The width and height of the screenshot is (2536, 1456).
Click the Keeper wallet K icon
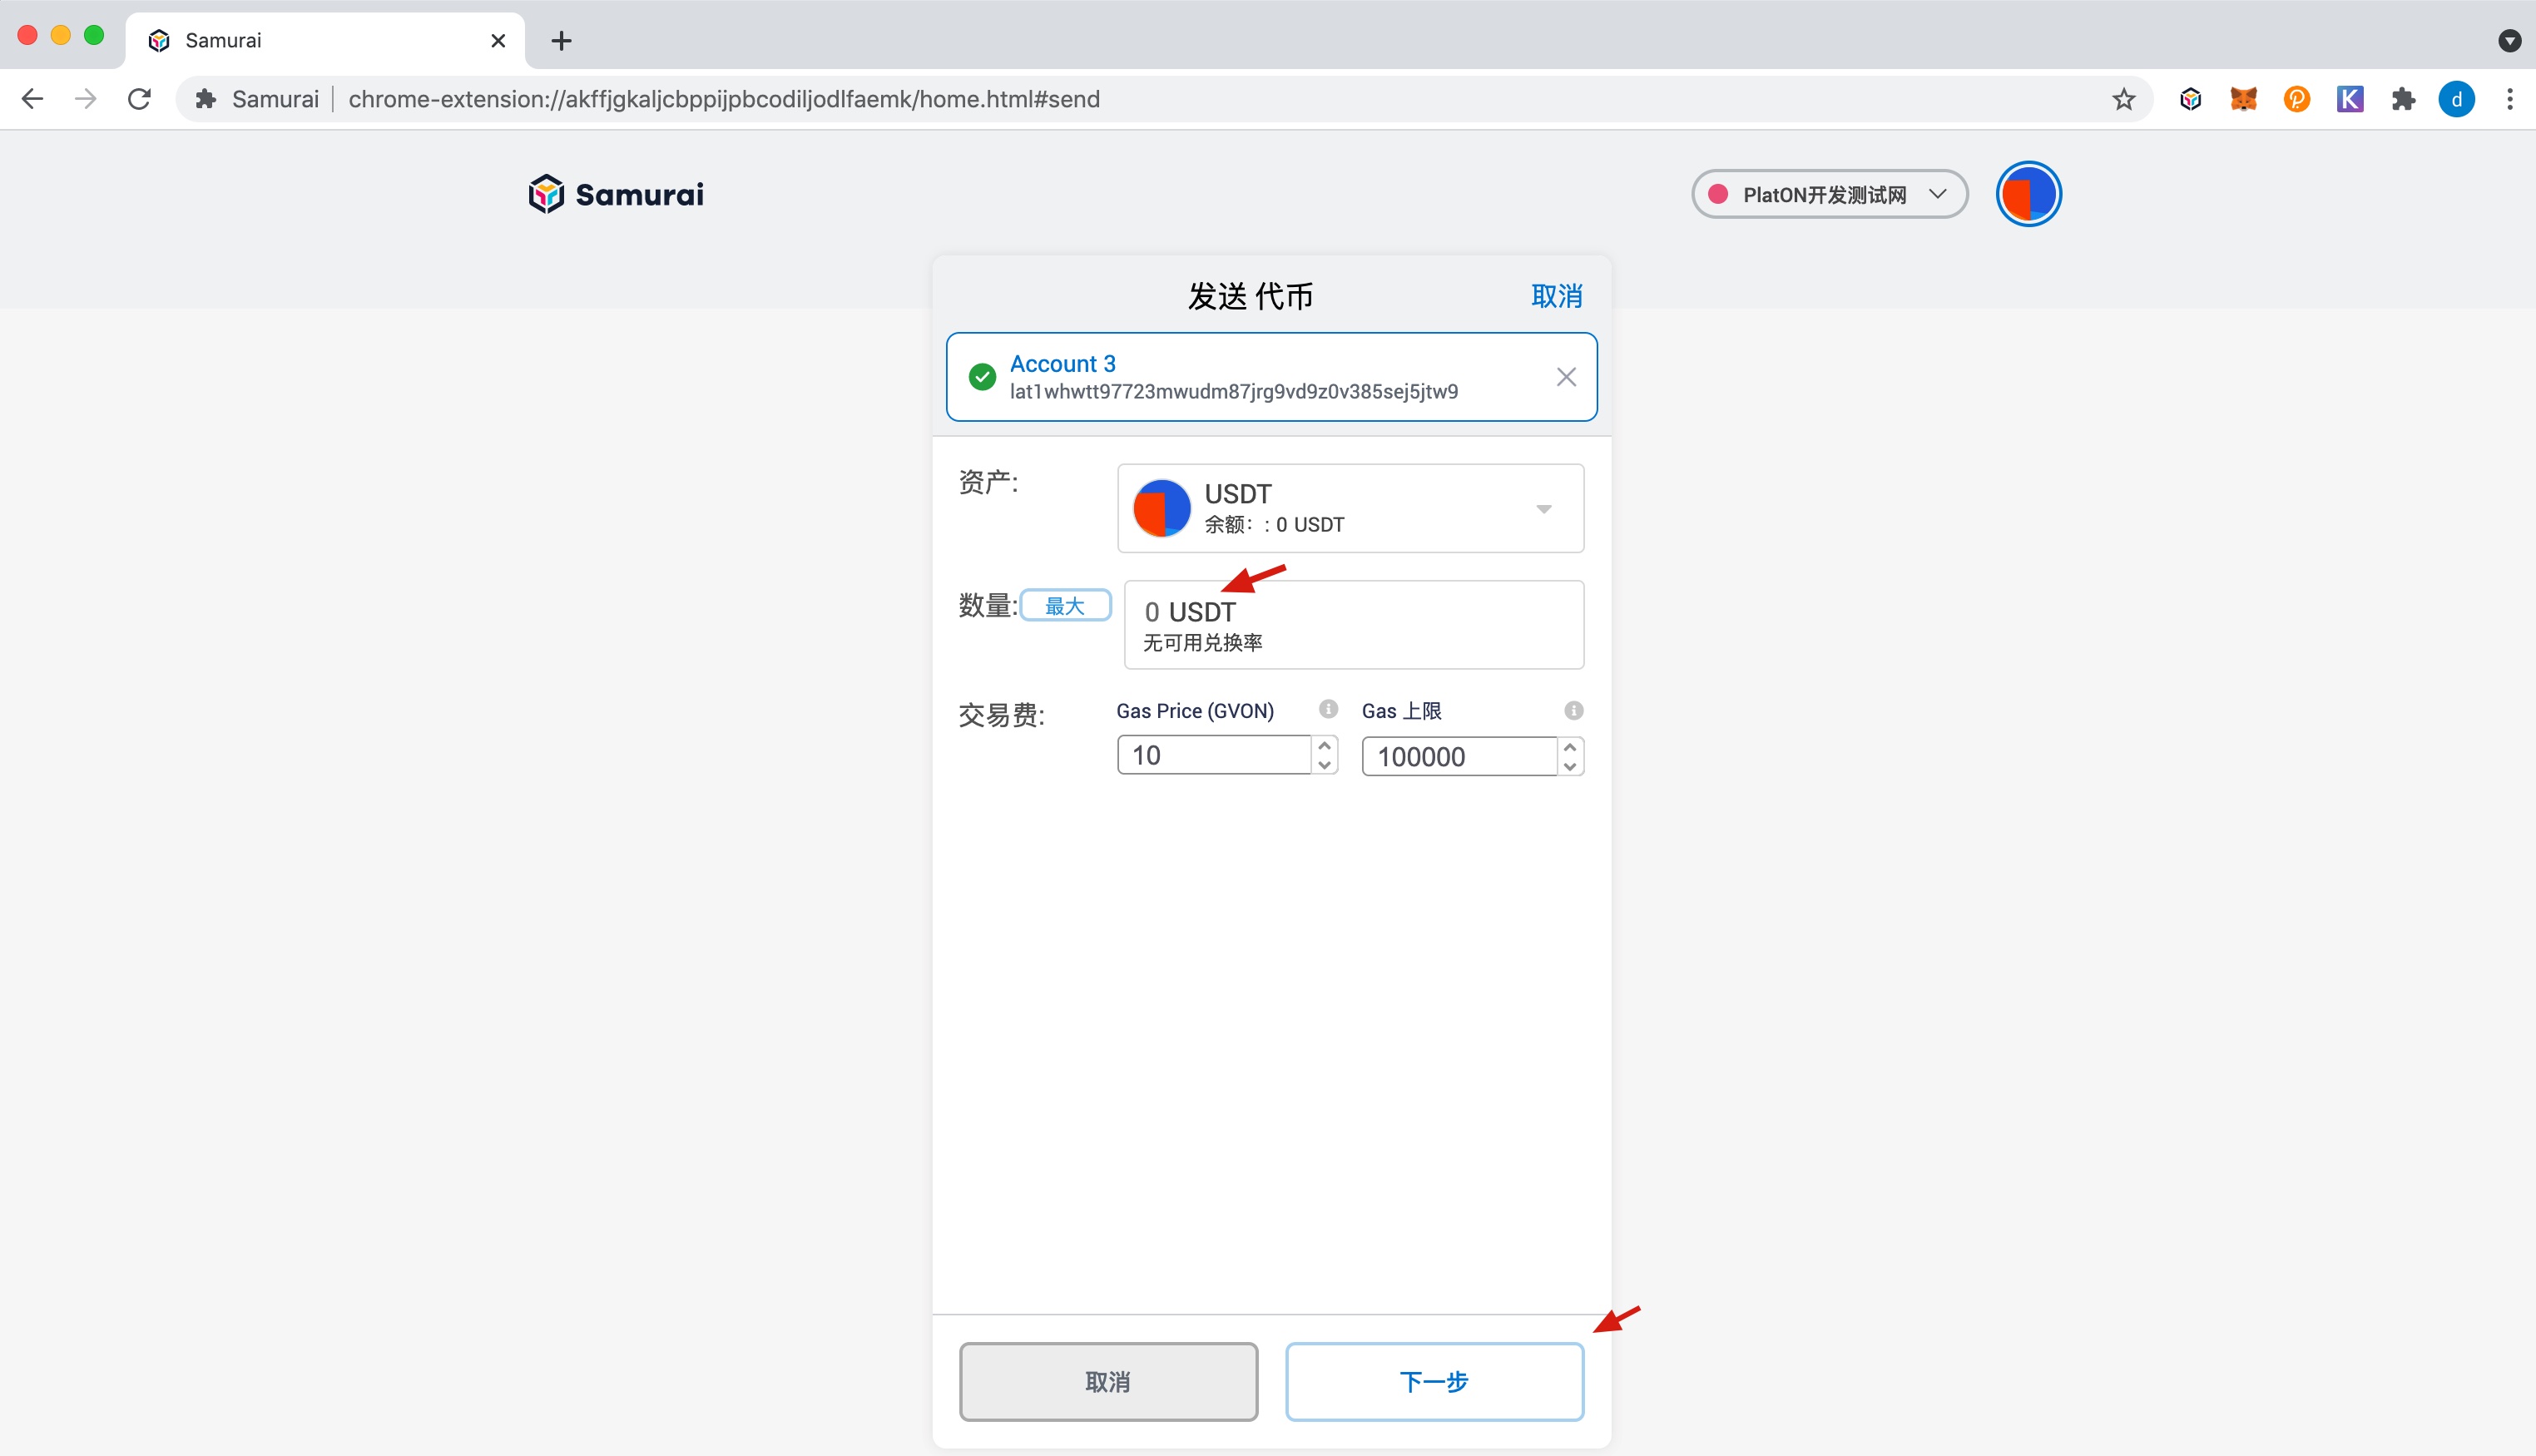tap(2348, 97)
